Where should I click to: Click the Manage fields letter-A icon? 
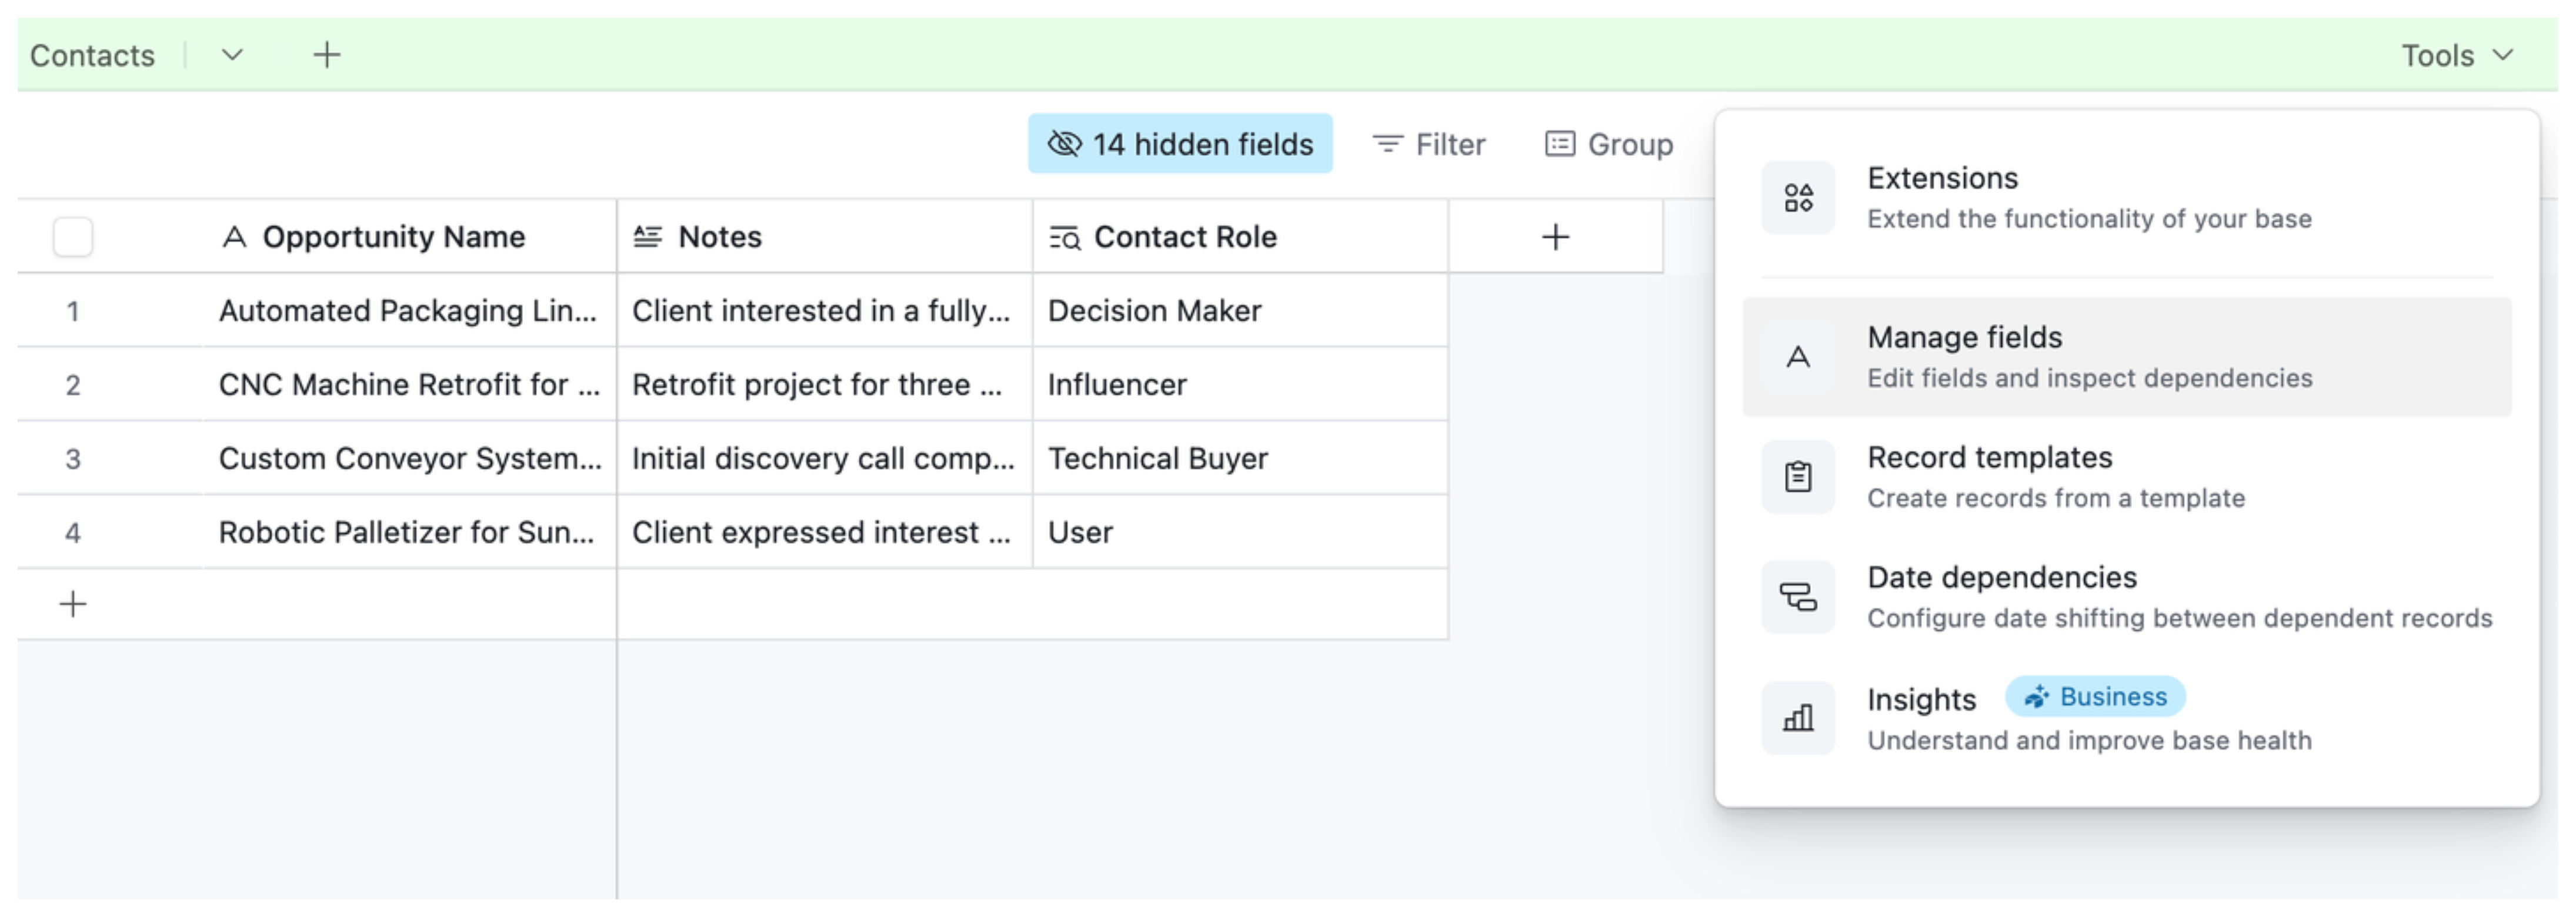[x=1797, y=357]
